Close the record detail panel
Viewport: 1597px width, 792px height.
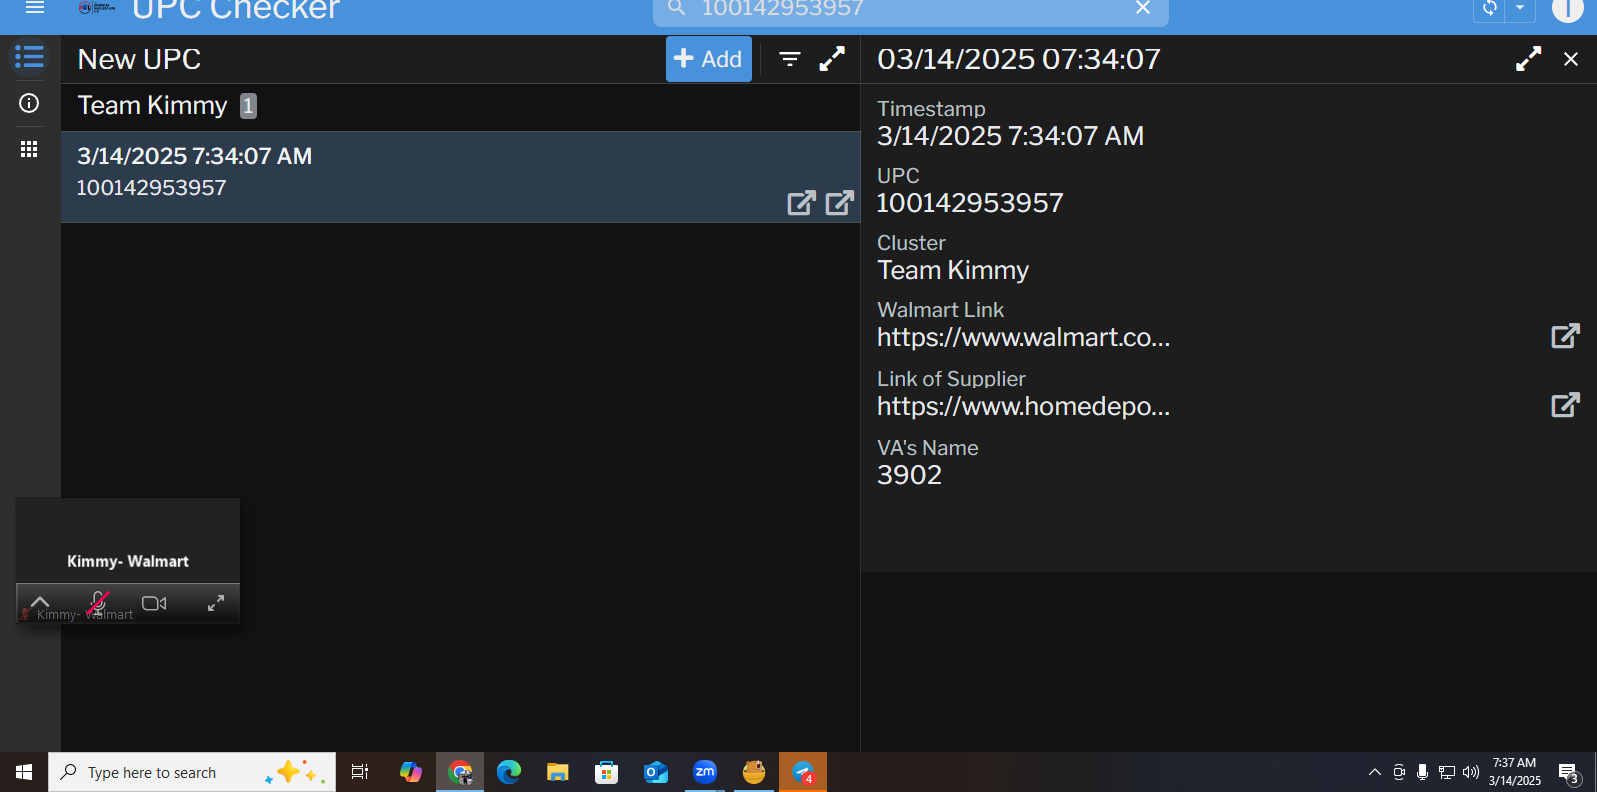coord(1571,59)
